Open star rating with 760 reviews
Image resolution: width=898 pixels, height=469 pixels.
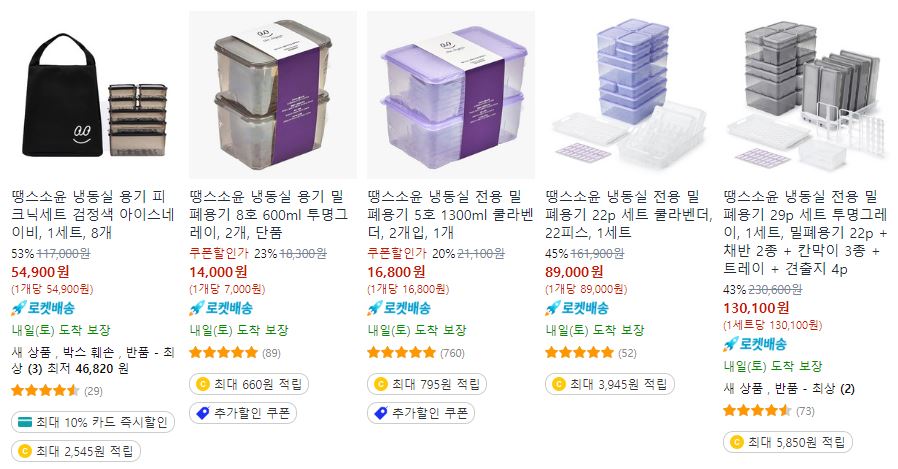(x=416, y=353)
